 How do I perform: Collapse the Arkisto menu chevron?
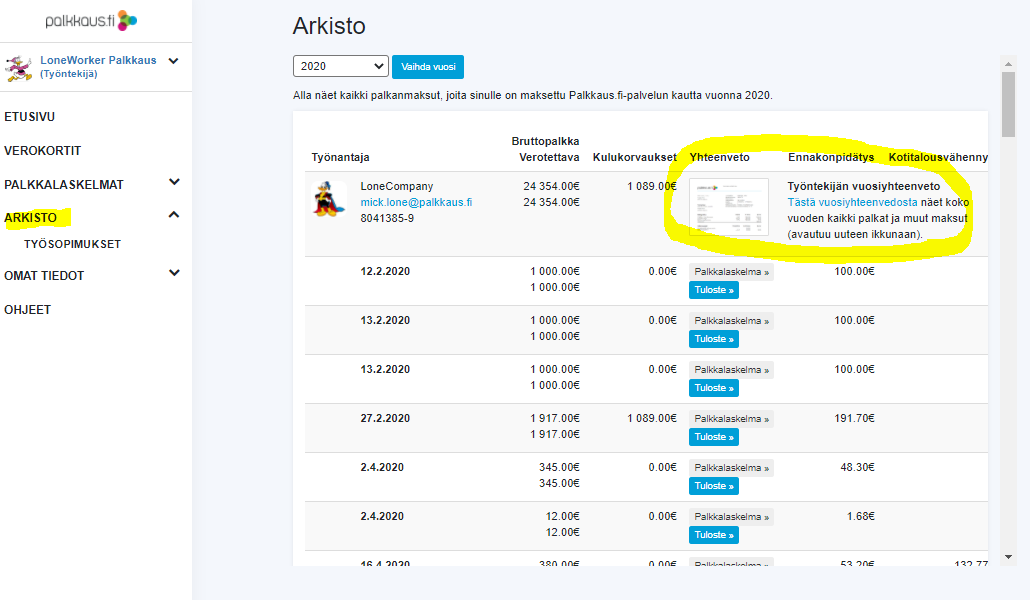pos(174,215)
